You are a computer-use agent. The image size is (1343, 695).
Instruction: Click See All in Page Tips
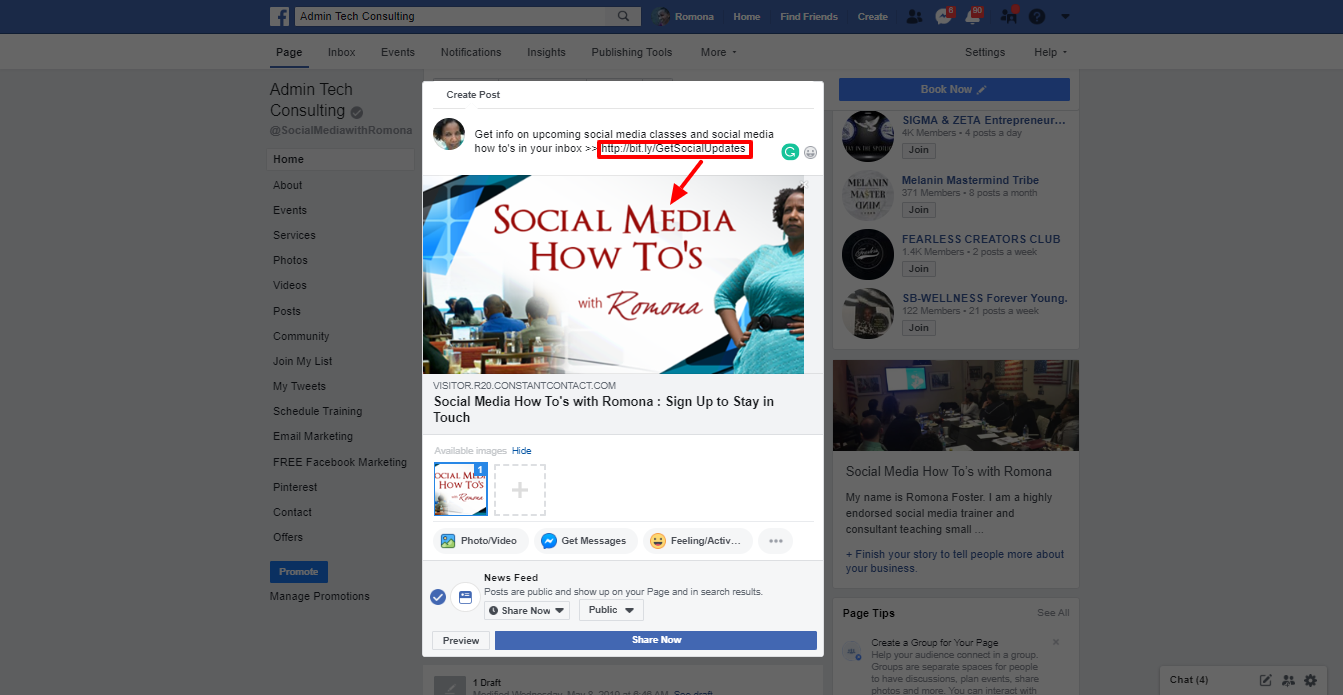click(x=1053, y=613)
